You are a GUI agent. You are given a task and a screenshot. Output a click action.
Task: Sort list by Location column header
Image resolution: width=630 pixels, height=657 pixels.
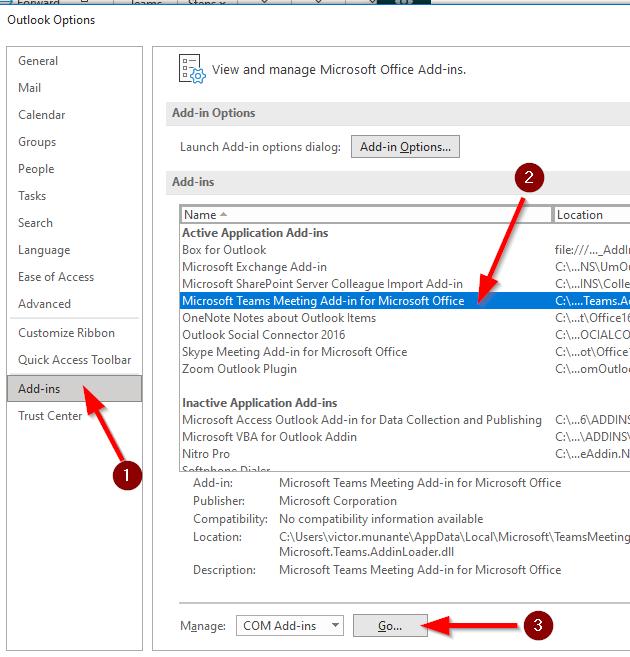[590, 215]
